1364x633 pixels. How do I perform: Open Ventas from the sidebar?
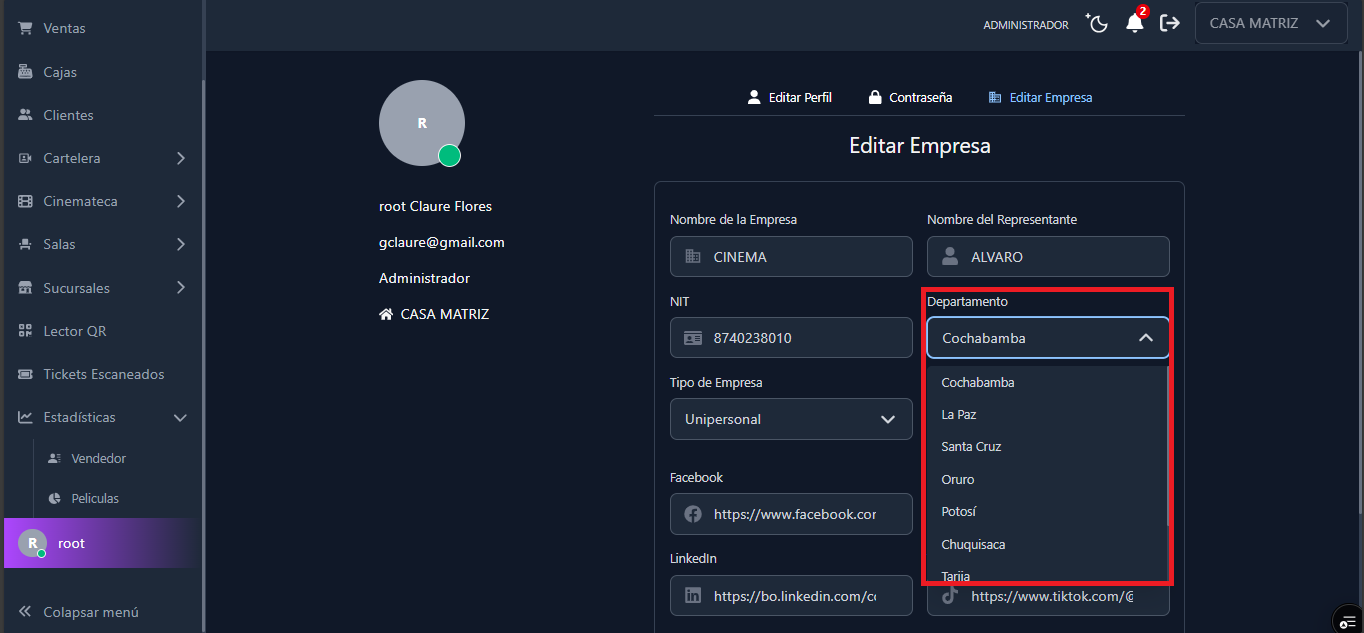click(64, 28)
